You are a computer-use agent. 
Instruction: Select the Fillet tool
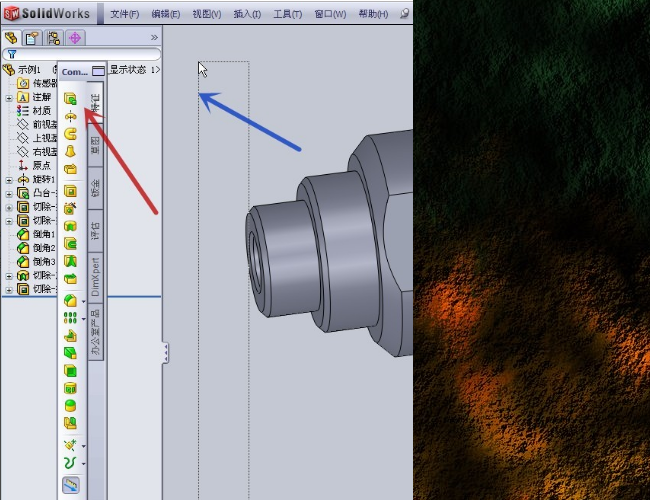[70, 300]
